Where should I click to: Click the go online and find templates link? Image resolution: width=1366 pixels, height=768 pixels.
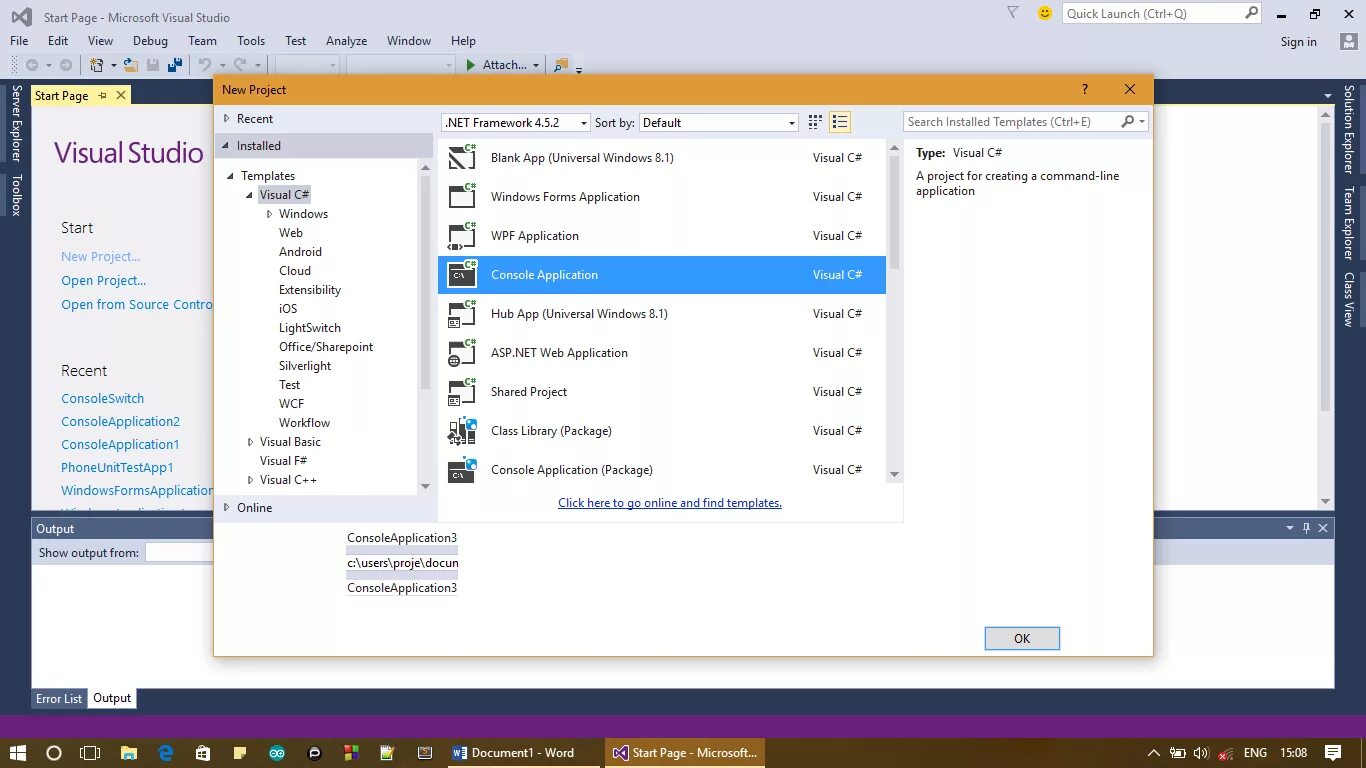tap(670, 503)
